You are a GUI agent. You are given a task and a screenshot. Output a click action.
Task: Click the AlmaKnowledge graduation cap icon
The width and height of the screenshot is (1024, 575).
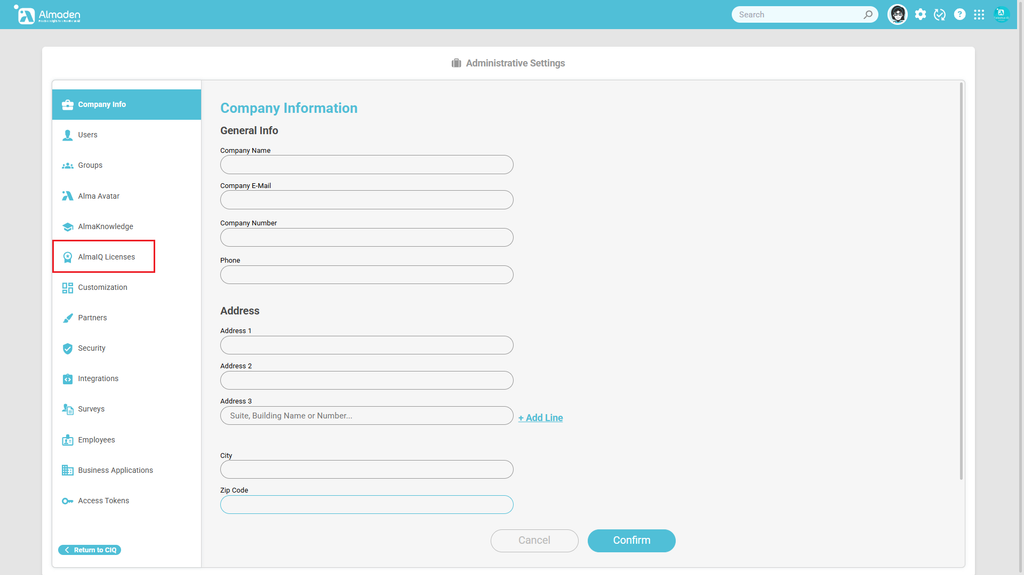[67, 227]
